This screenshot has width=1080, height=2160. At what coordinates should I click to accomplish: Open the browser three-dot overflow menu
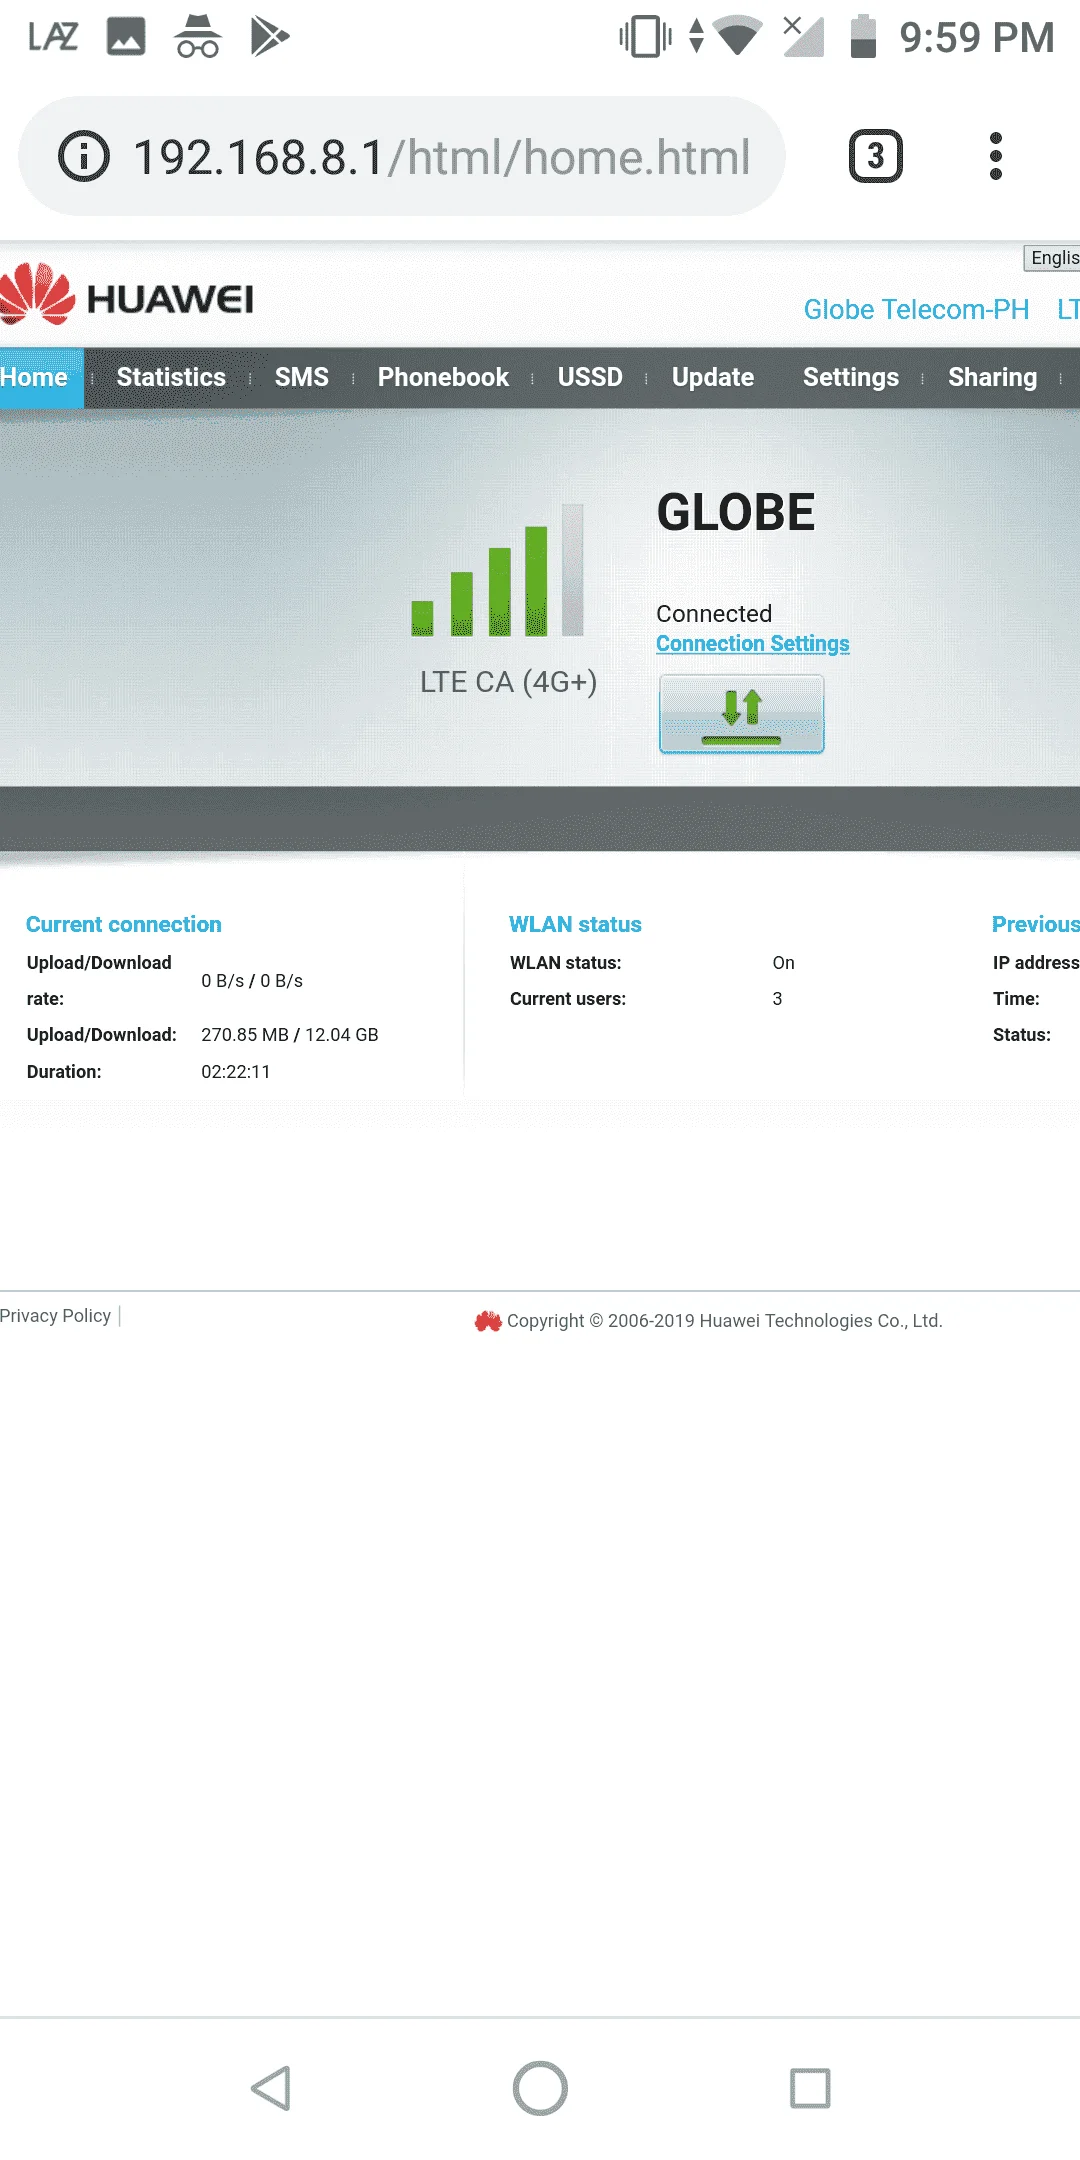[995, 156]
